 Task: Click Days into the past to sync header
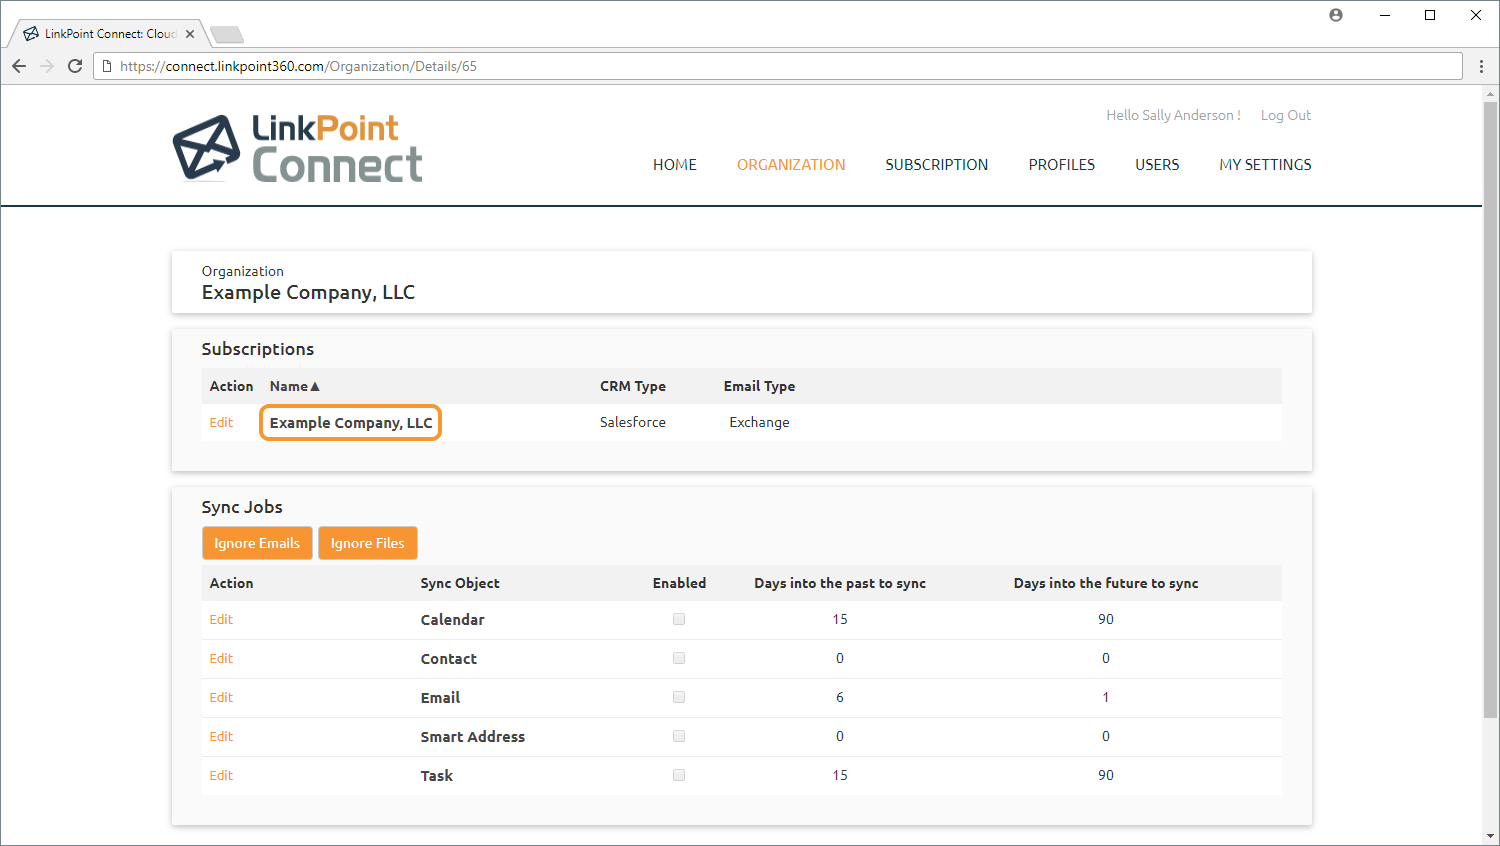(x=840, y=583)
